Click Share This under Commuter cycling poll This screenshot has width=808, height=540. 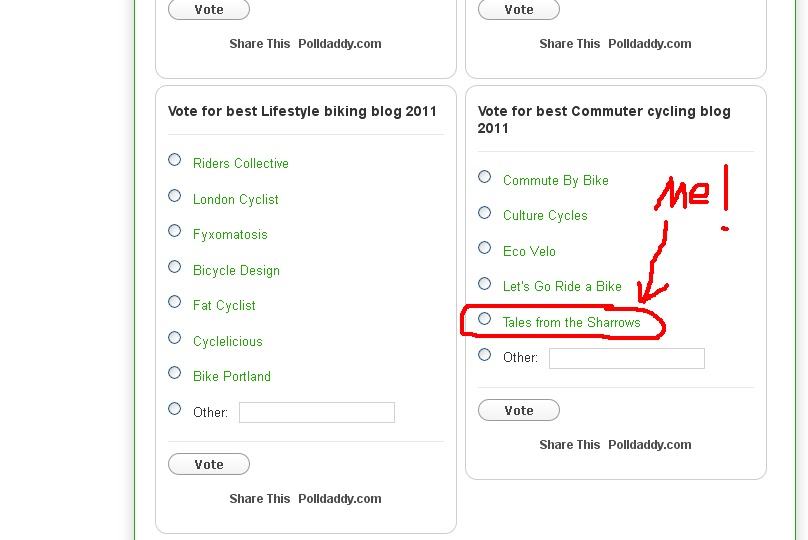[570, 444]
